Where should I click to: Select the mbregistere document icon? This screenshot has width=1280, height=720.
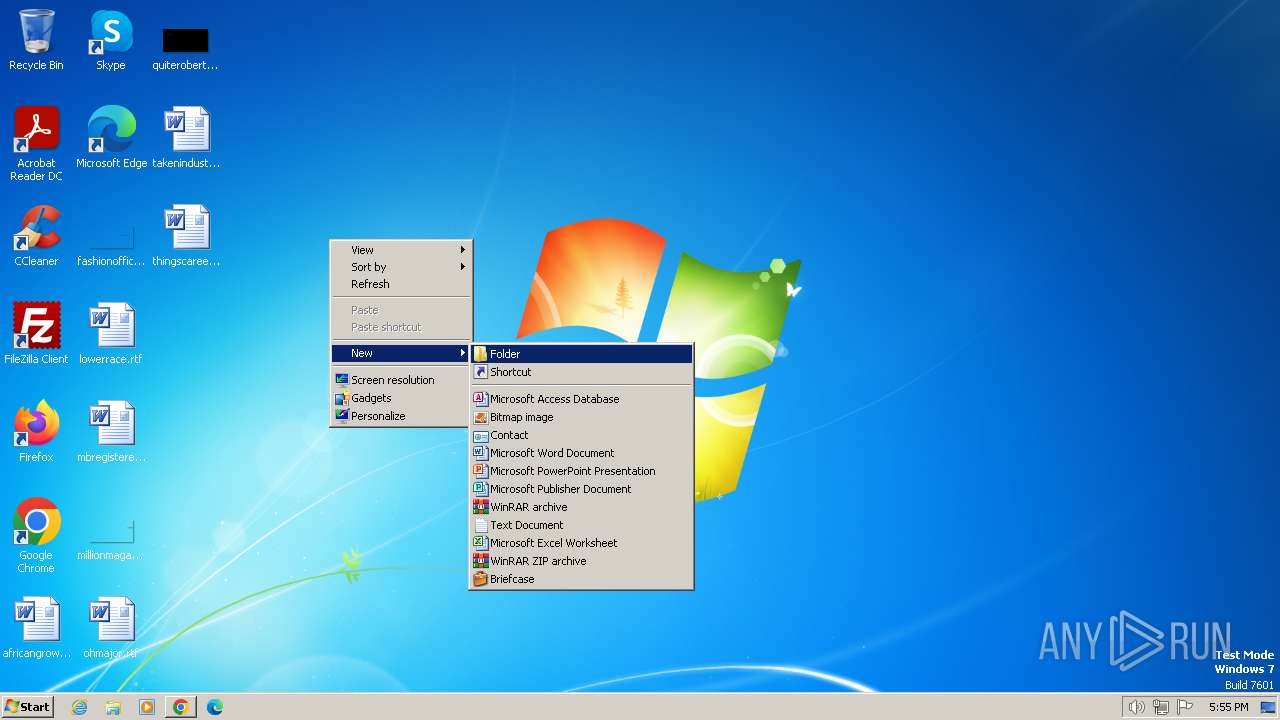click(111, 432)
